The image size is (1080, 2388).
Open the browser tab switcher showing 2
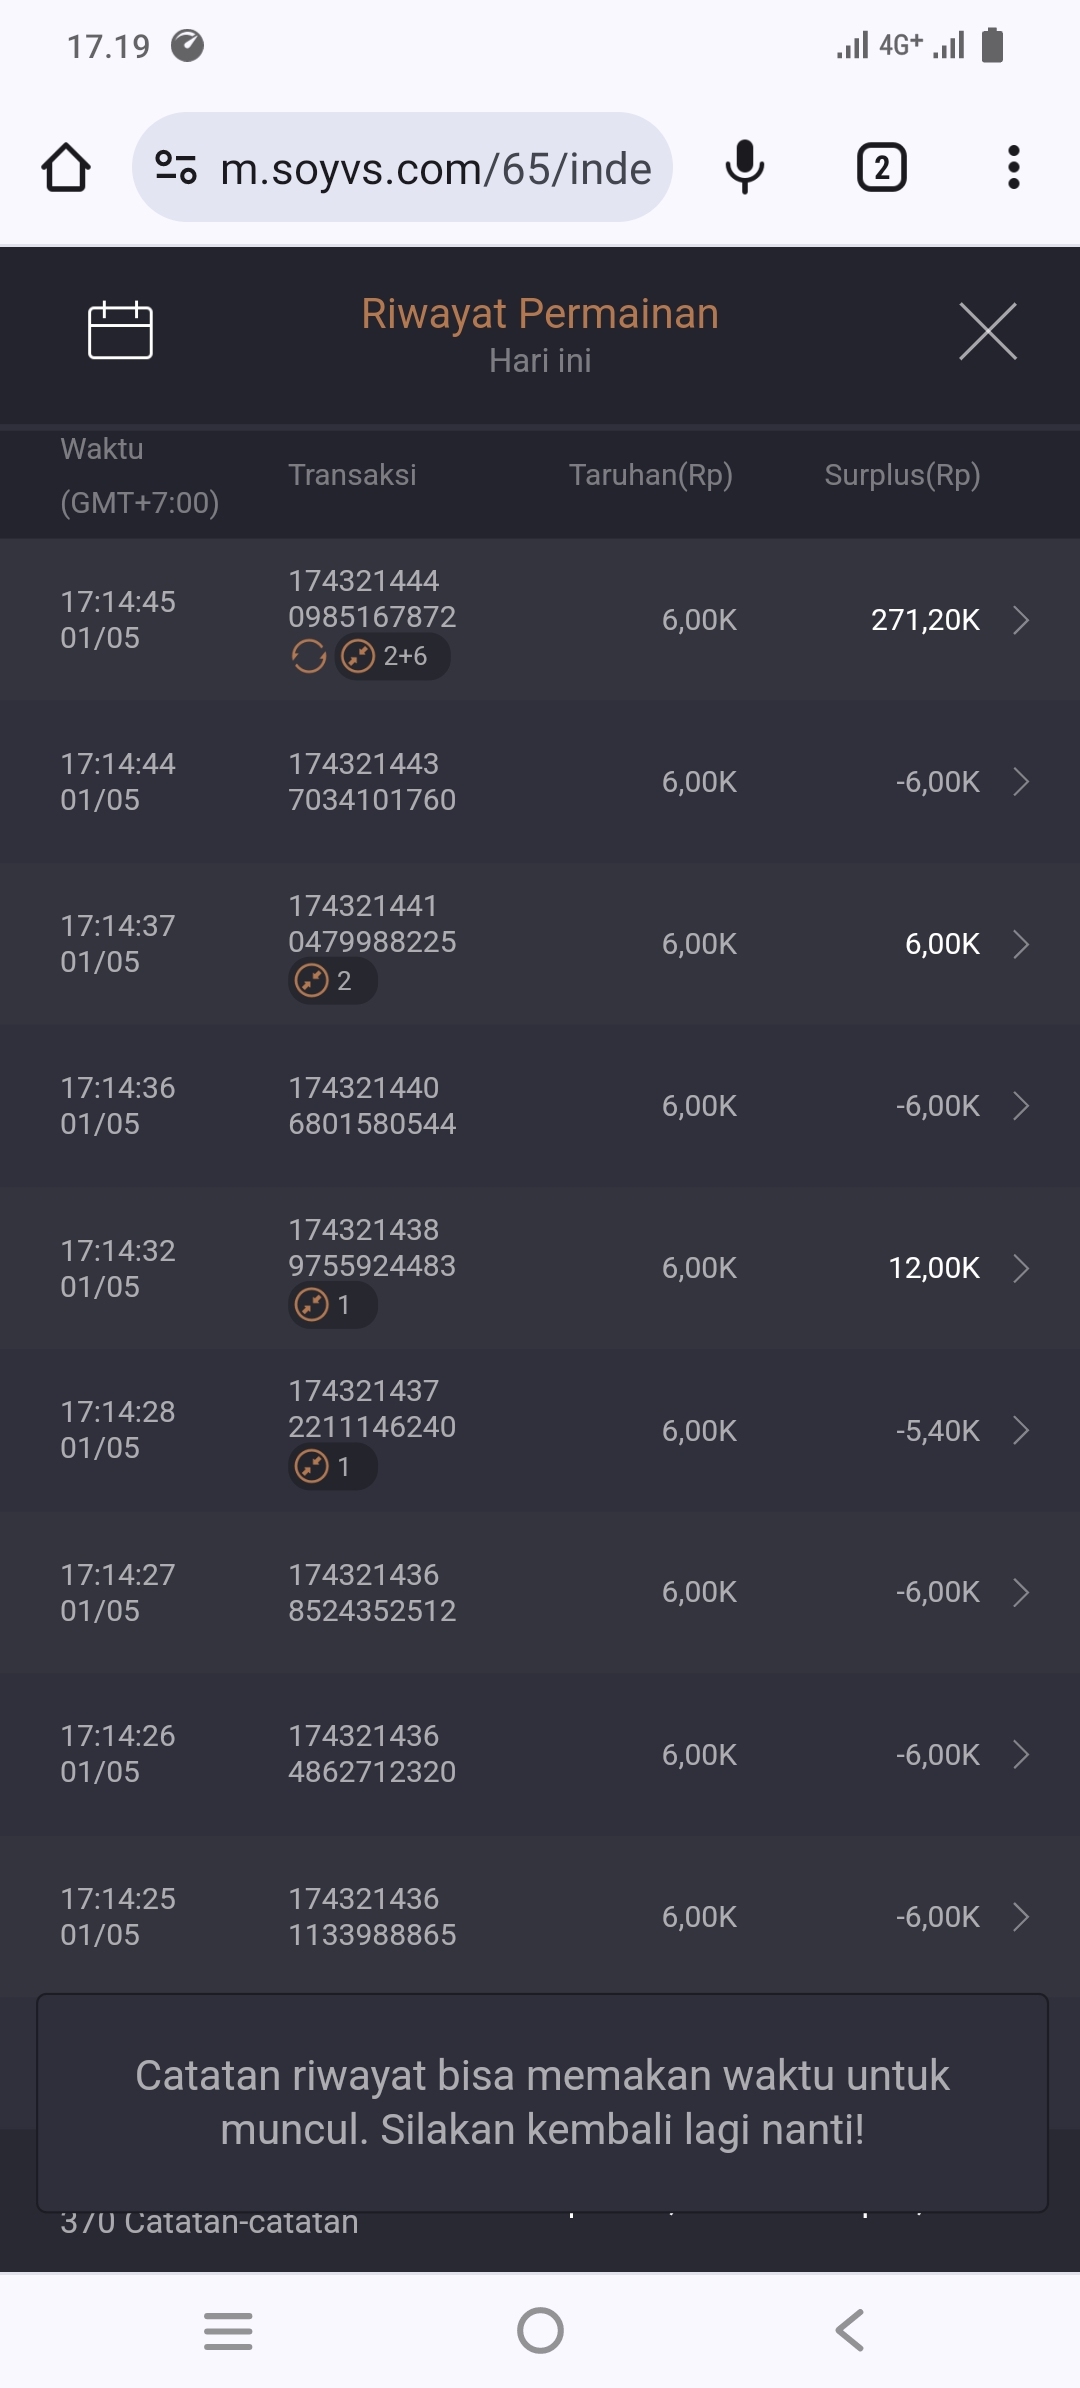tap(881, 167)
